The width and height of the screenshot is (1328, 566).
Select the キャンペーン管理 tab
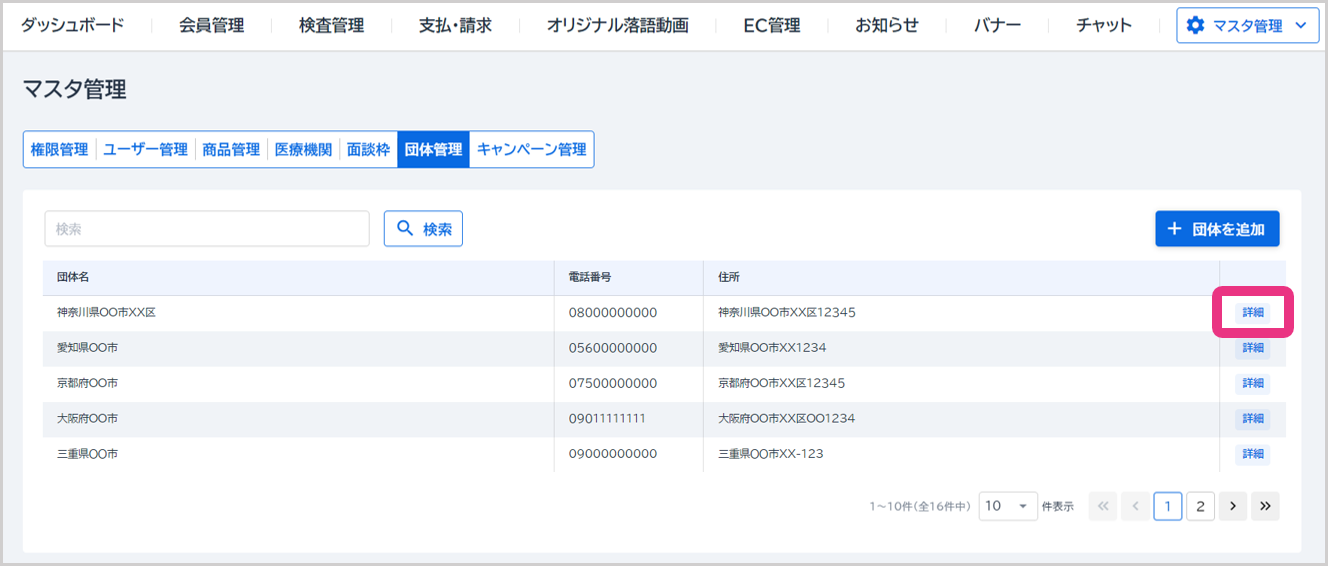click(531, 150)
